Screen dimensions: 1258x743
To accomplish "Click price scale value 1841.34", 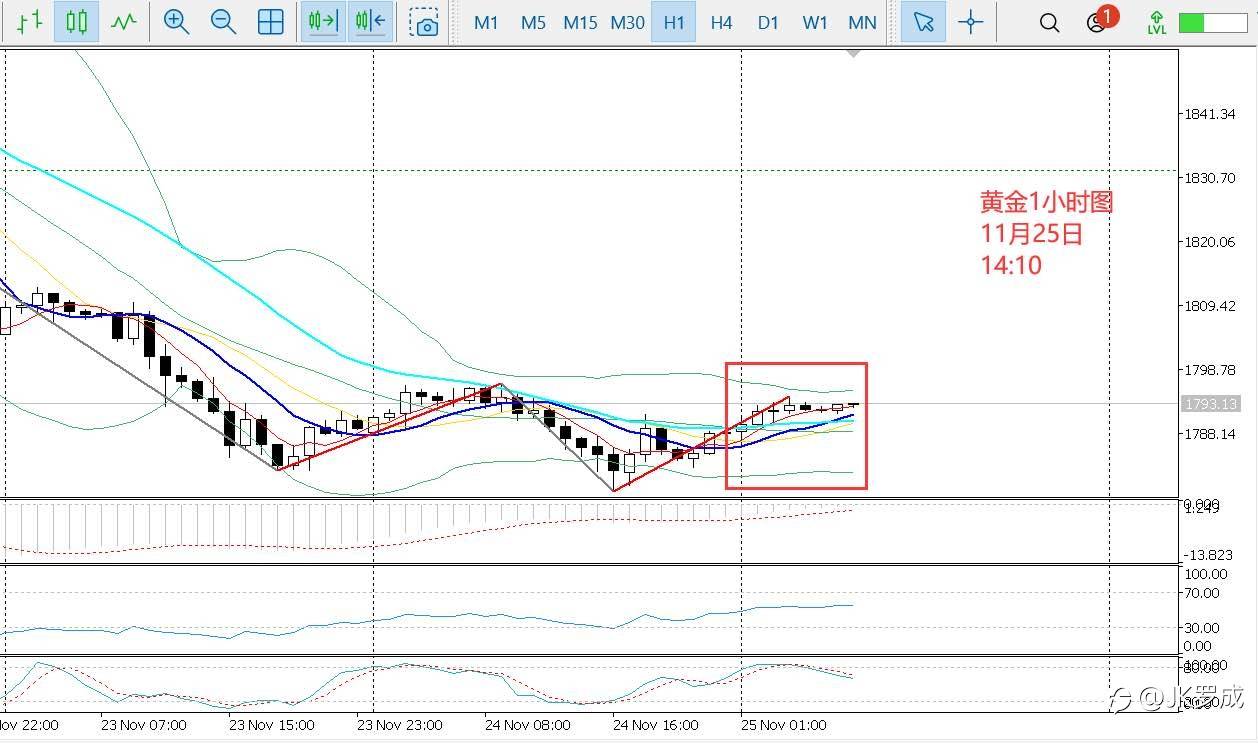I will pos(1209,114).
